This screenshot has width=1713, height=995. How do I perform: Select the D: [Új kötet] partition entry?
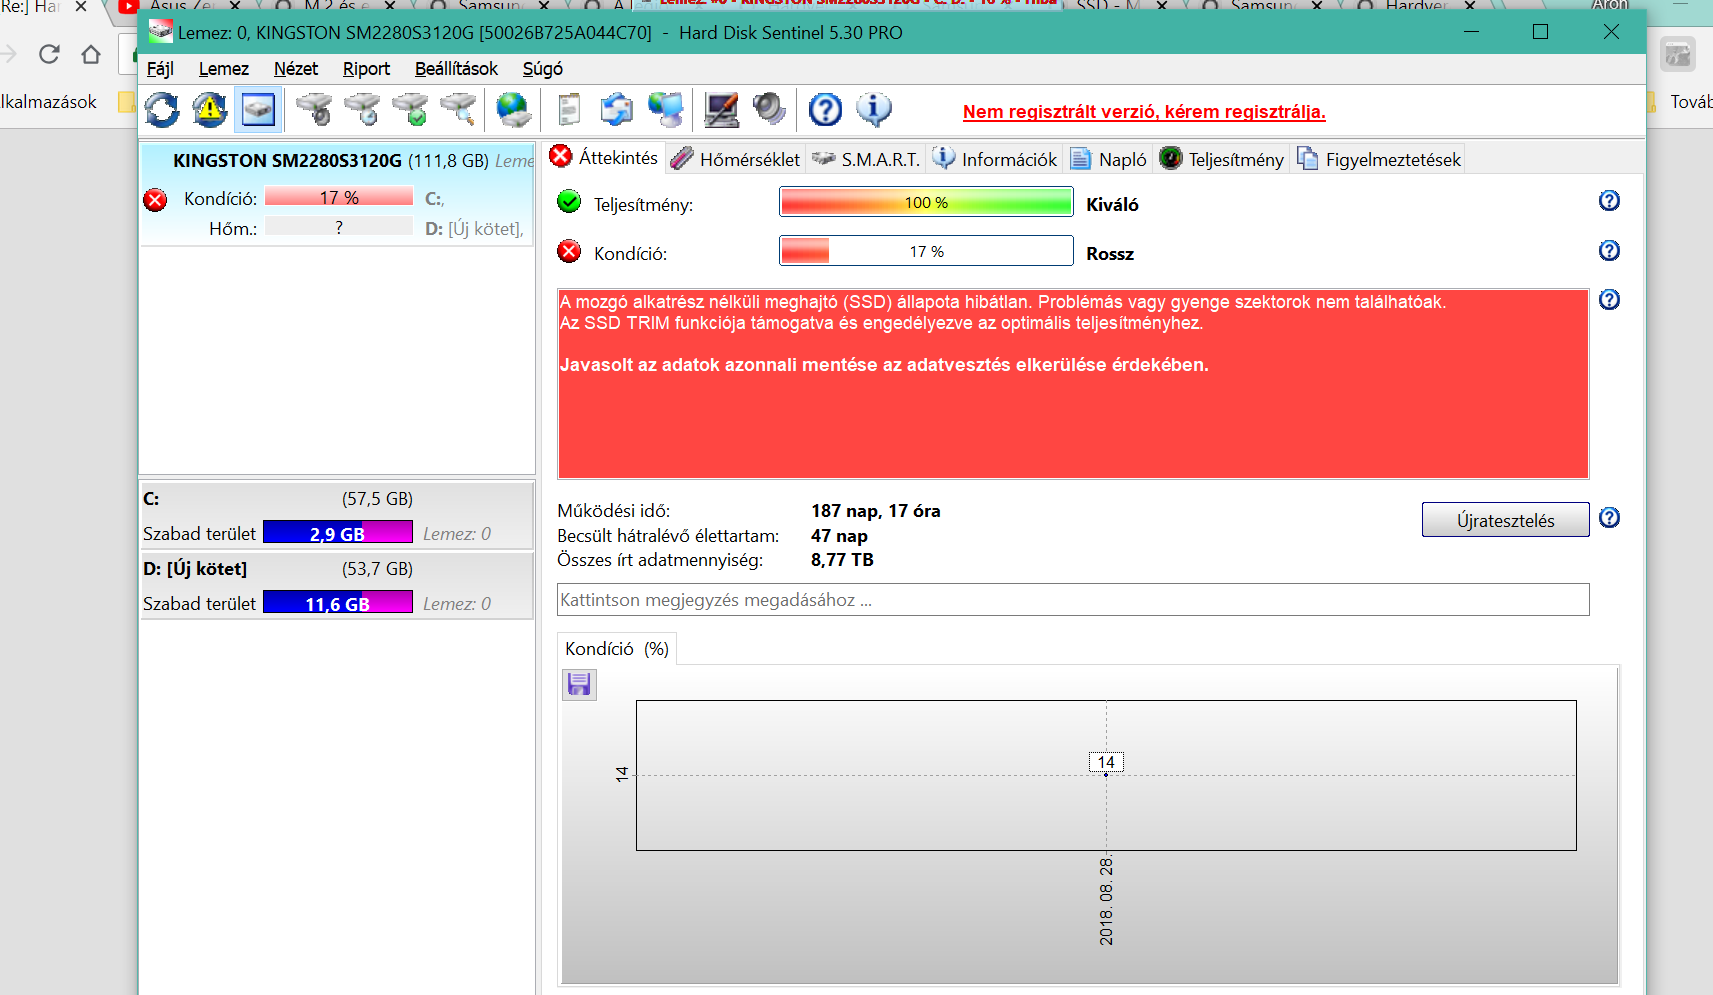click(337, 586)
